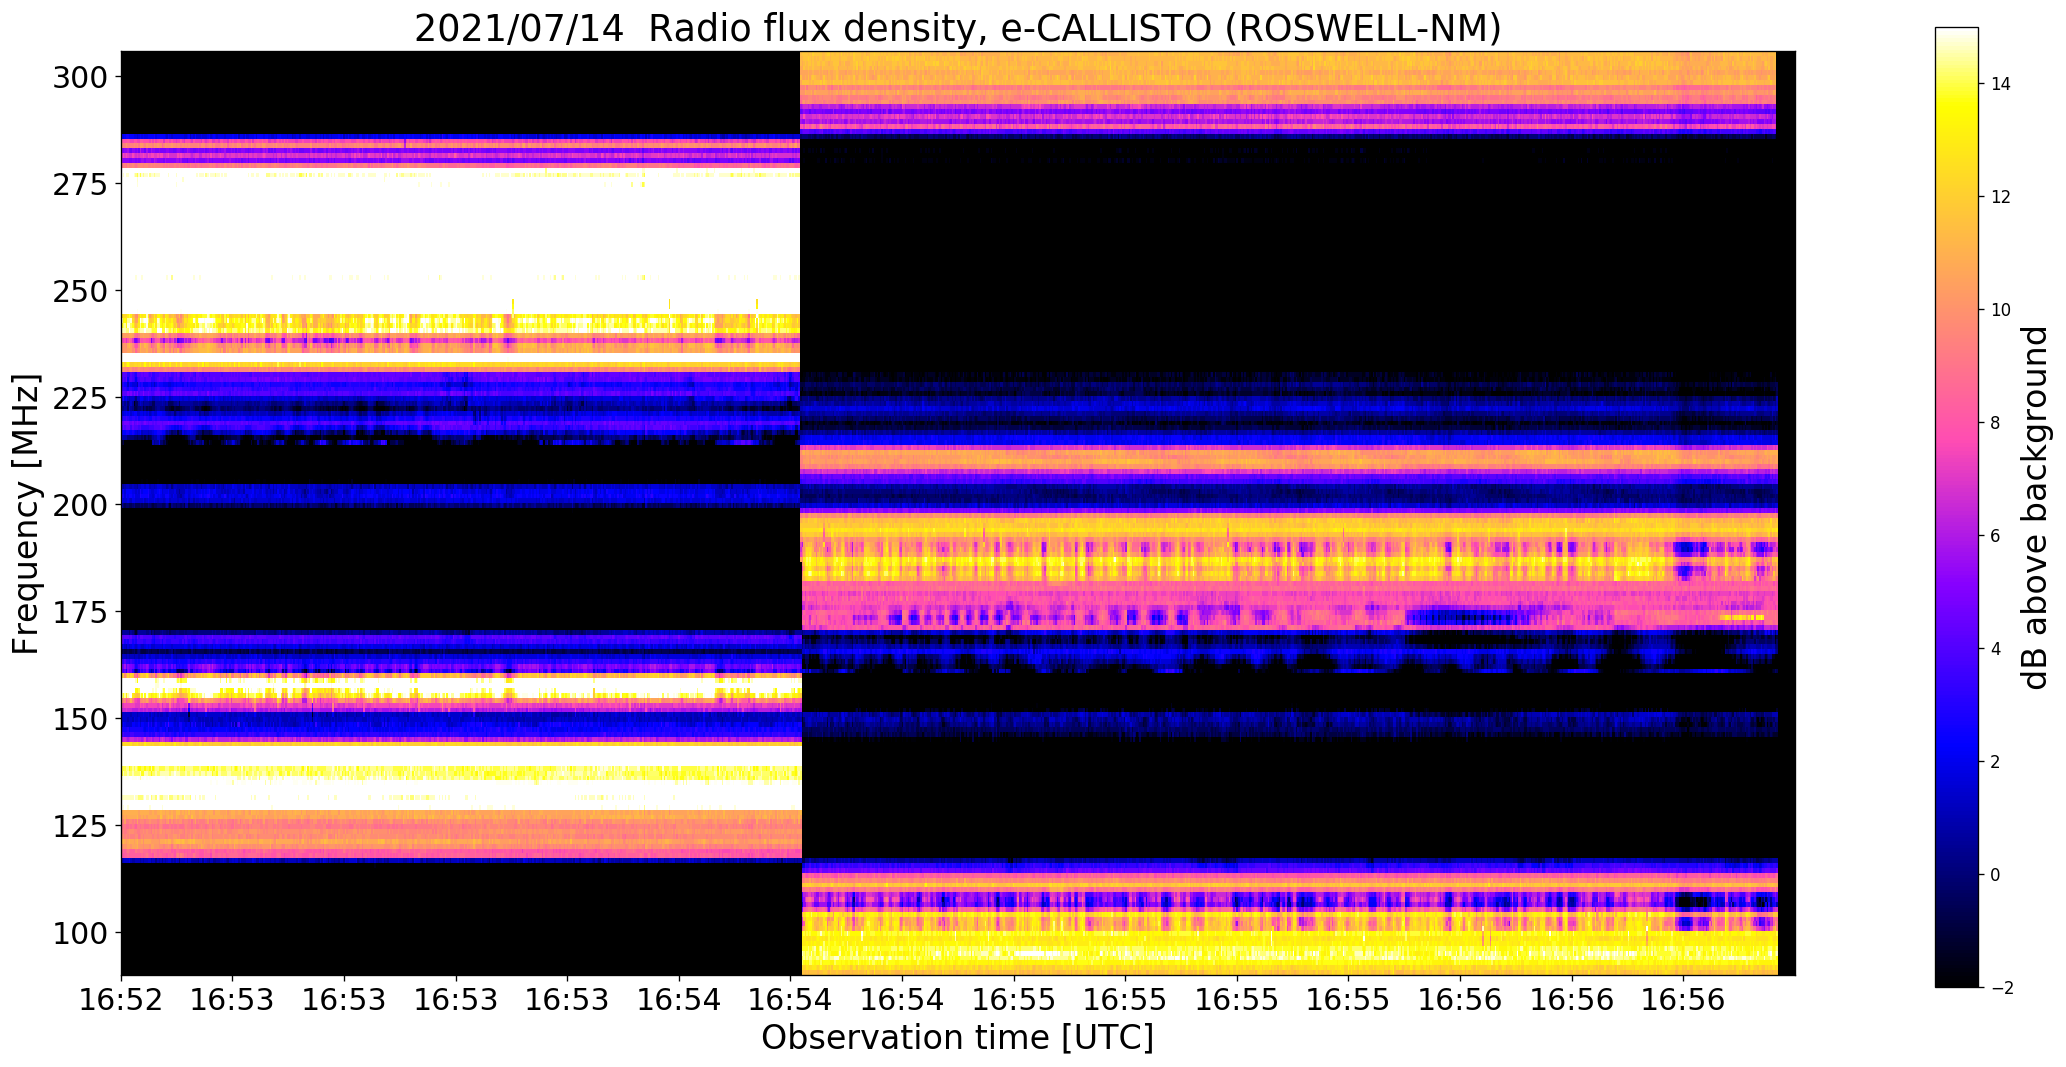Click the 16:52 time tick label

tap(121, 1000)
